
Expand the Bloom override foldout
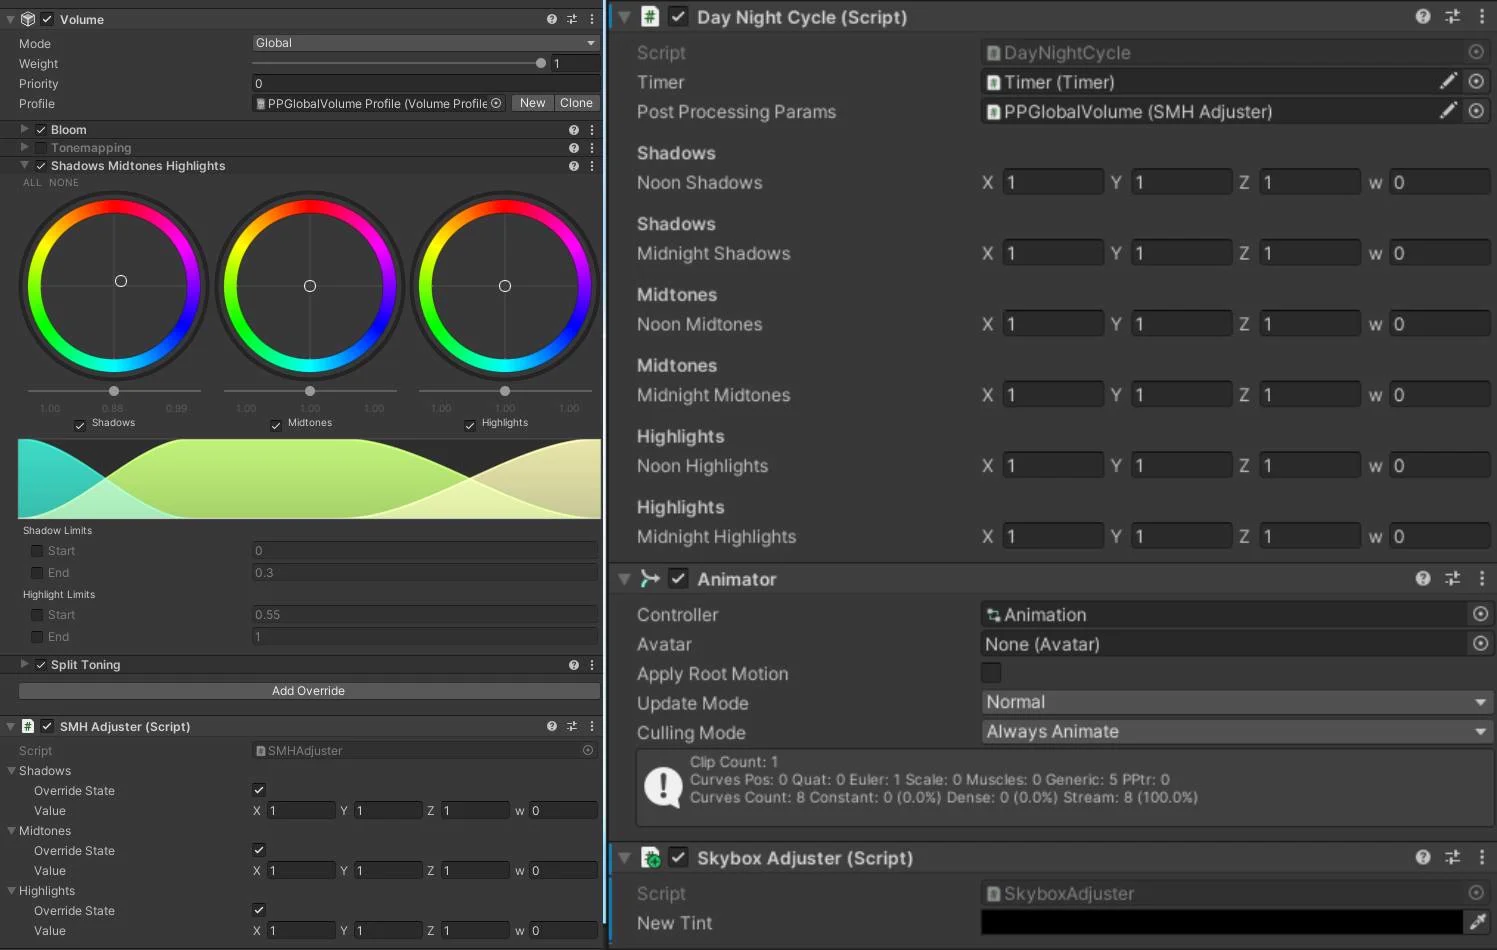[23, 129]
